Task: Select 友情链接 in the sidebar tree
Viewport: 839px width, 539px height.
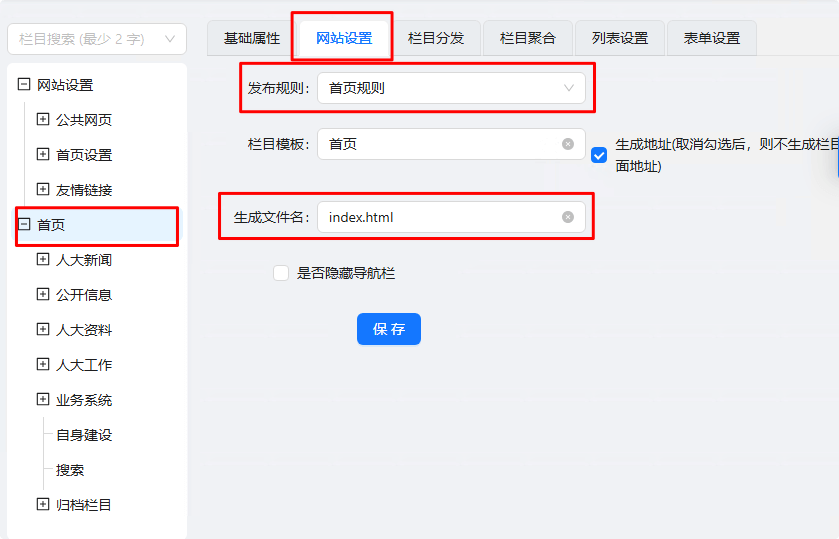Action: point(84,190)
